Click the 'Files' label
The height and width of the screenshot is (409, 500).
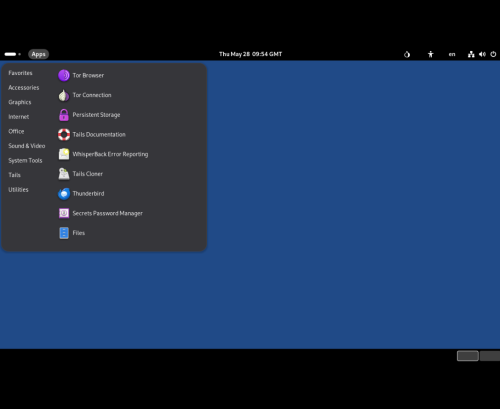coord(79,233)
